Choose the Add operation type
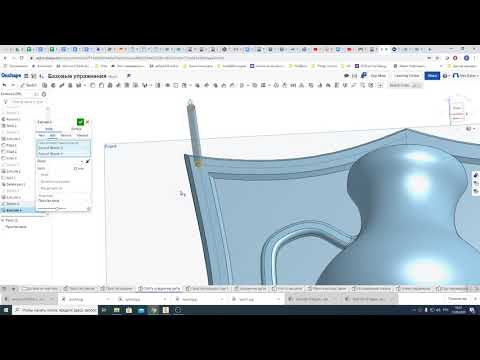Viewport: 480px width, 360px height. pyautogui.click(x=52, y=135)
